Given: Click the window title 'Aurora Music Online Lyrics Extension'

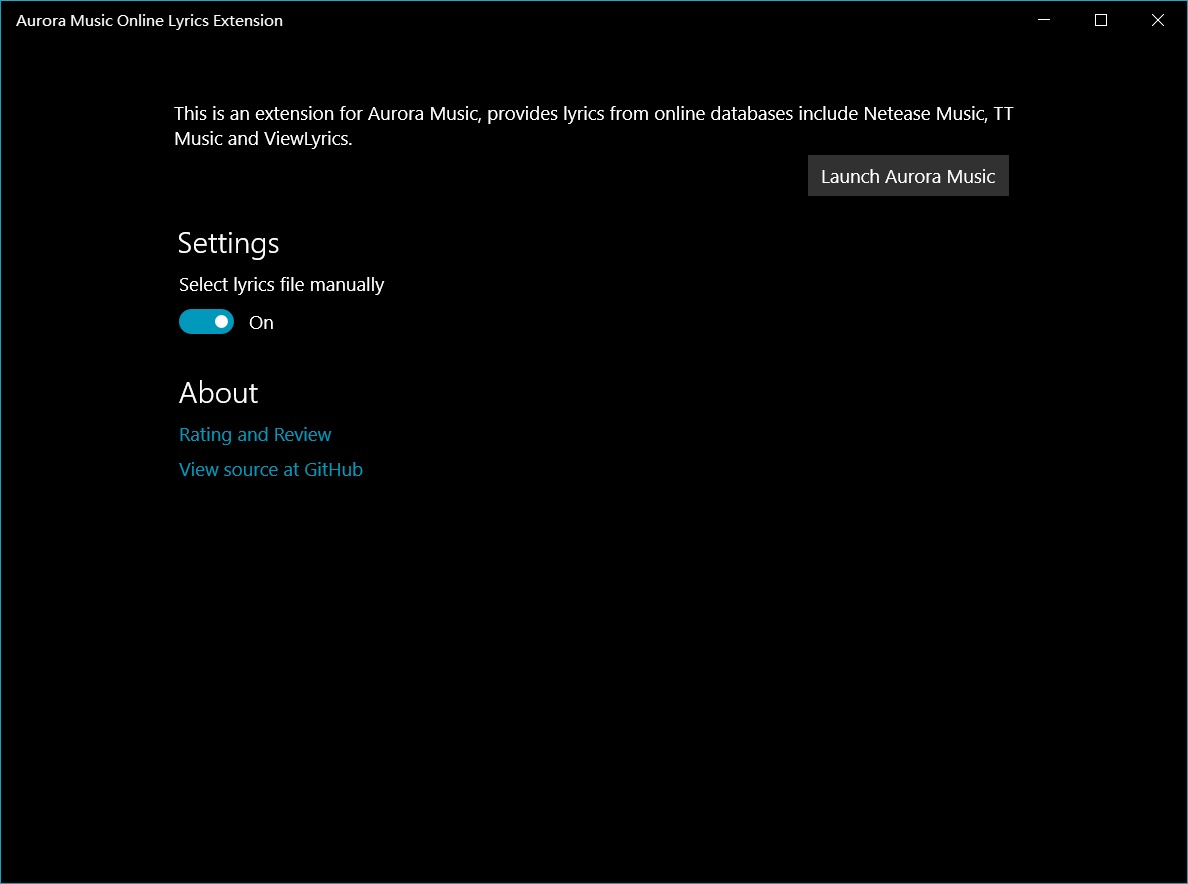Looking at the screenshot, I should (x=149, y=20).
